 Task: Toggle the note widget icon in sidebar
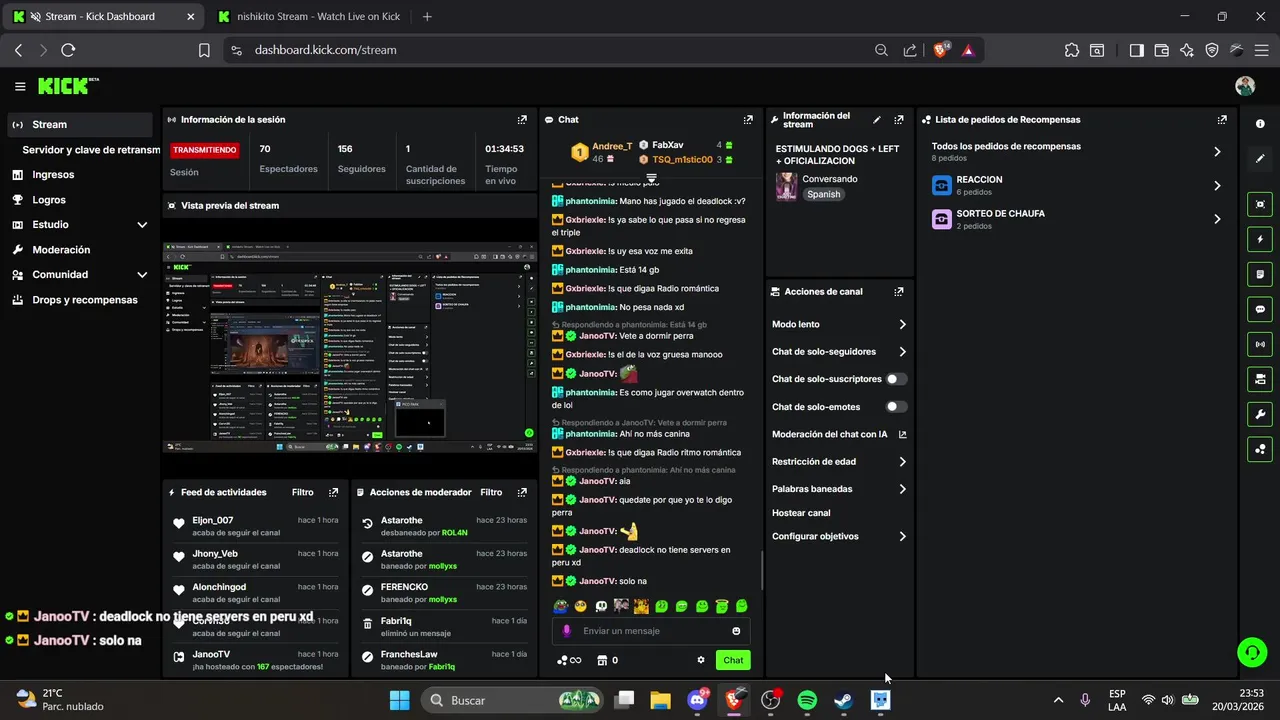point(1260,274)
